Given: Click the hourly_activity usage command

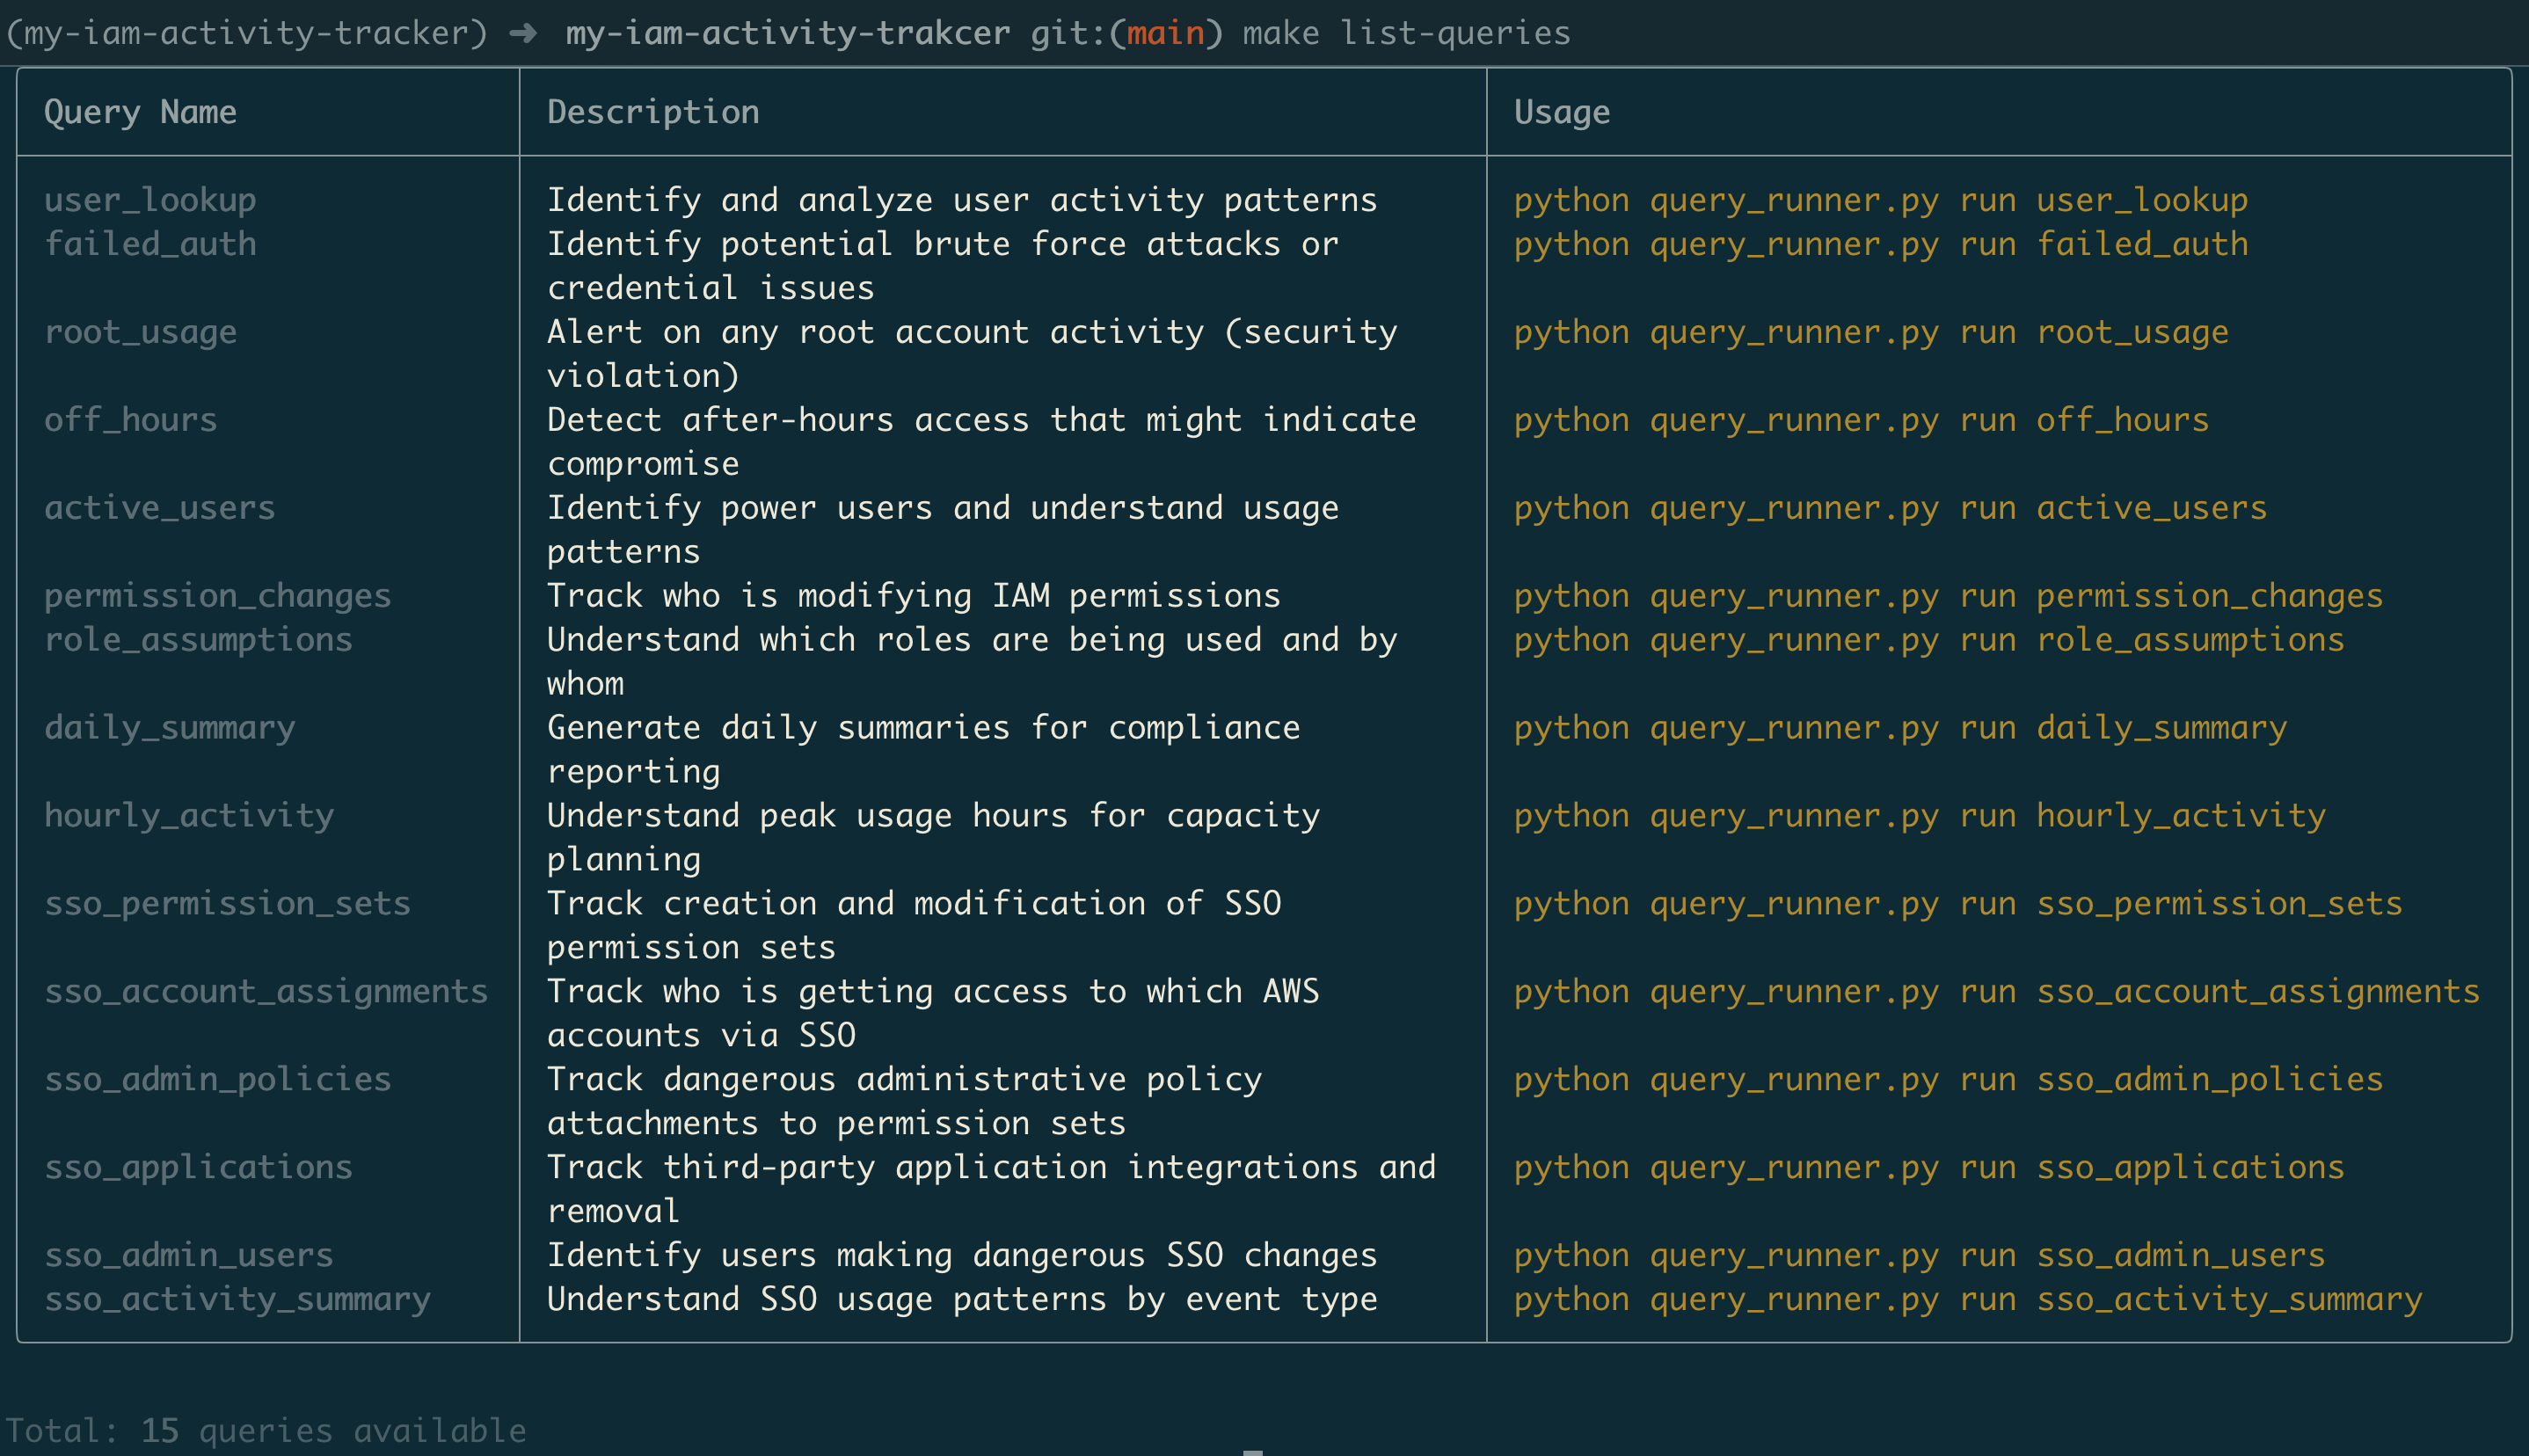Looking at the screenshot, I should click(1919, 816).
